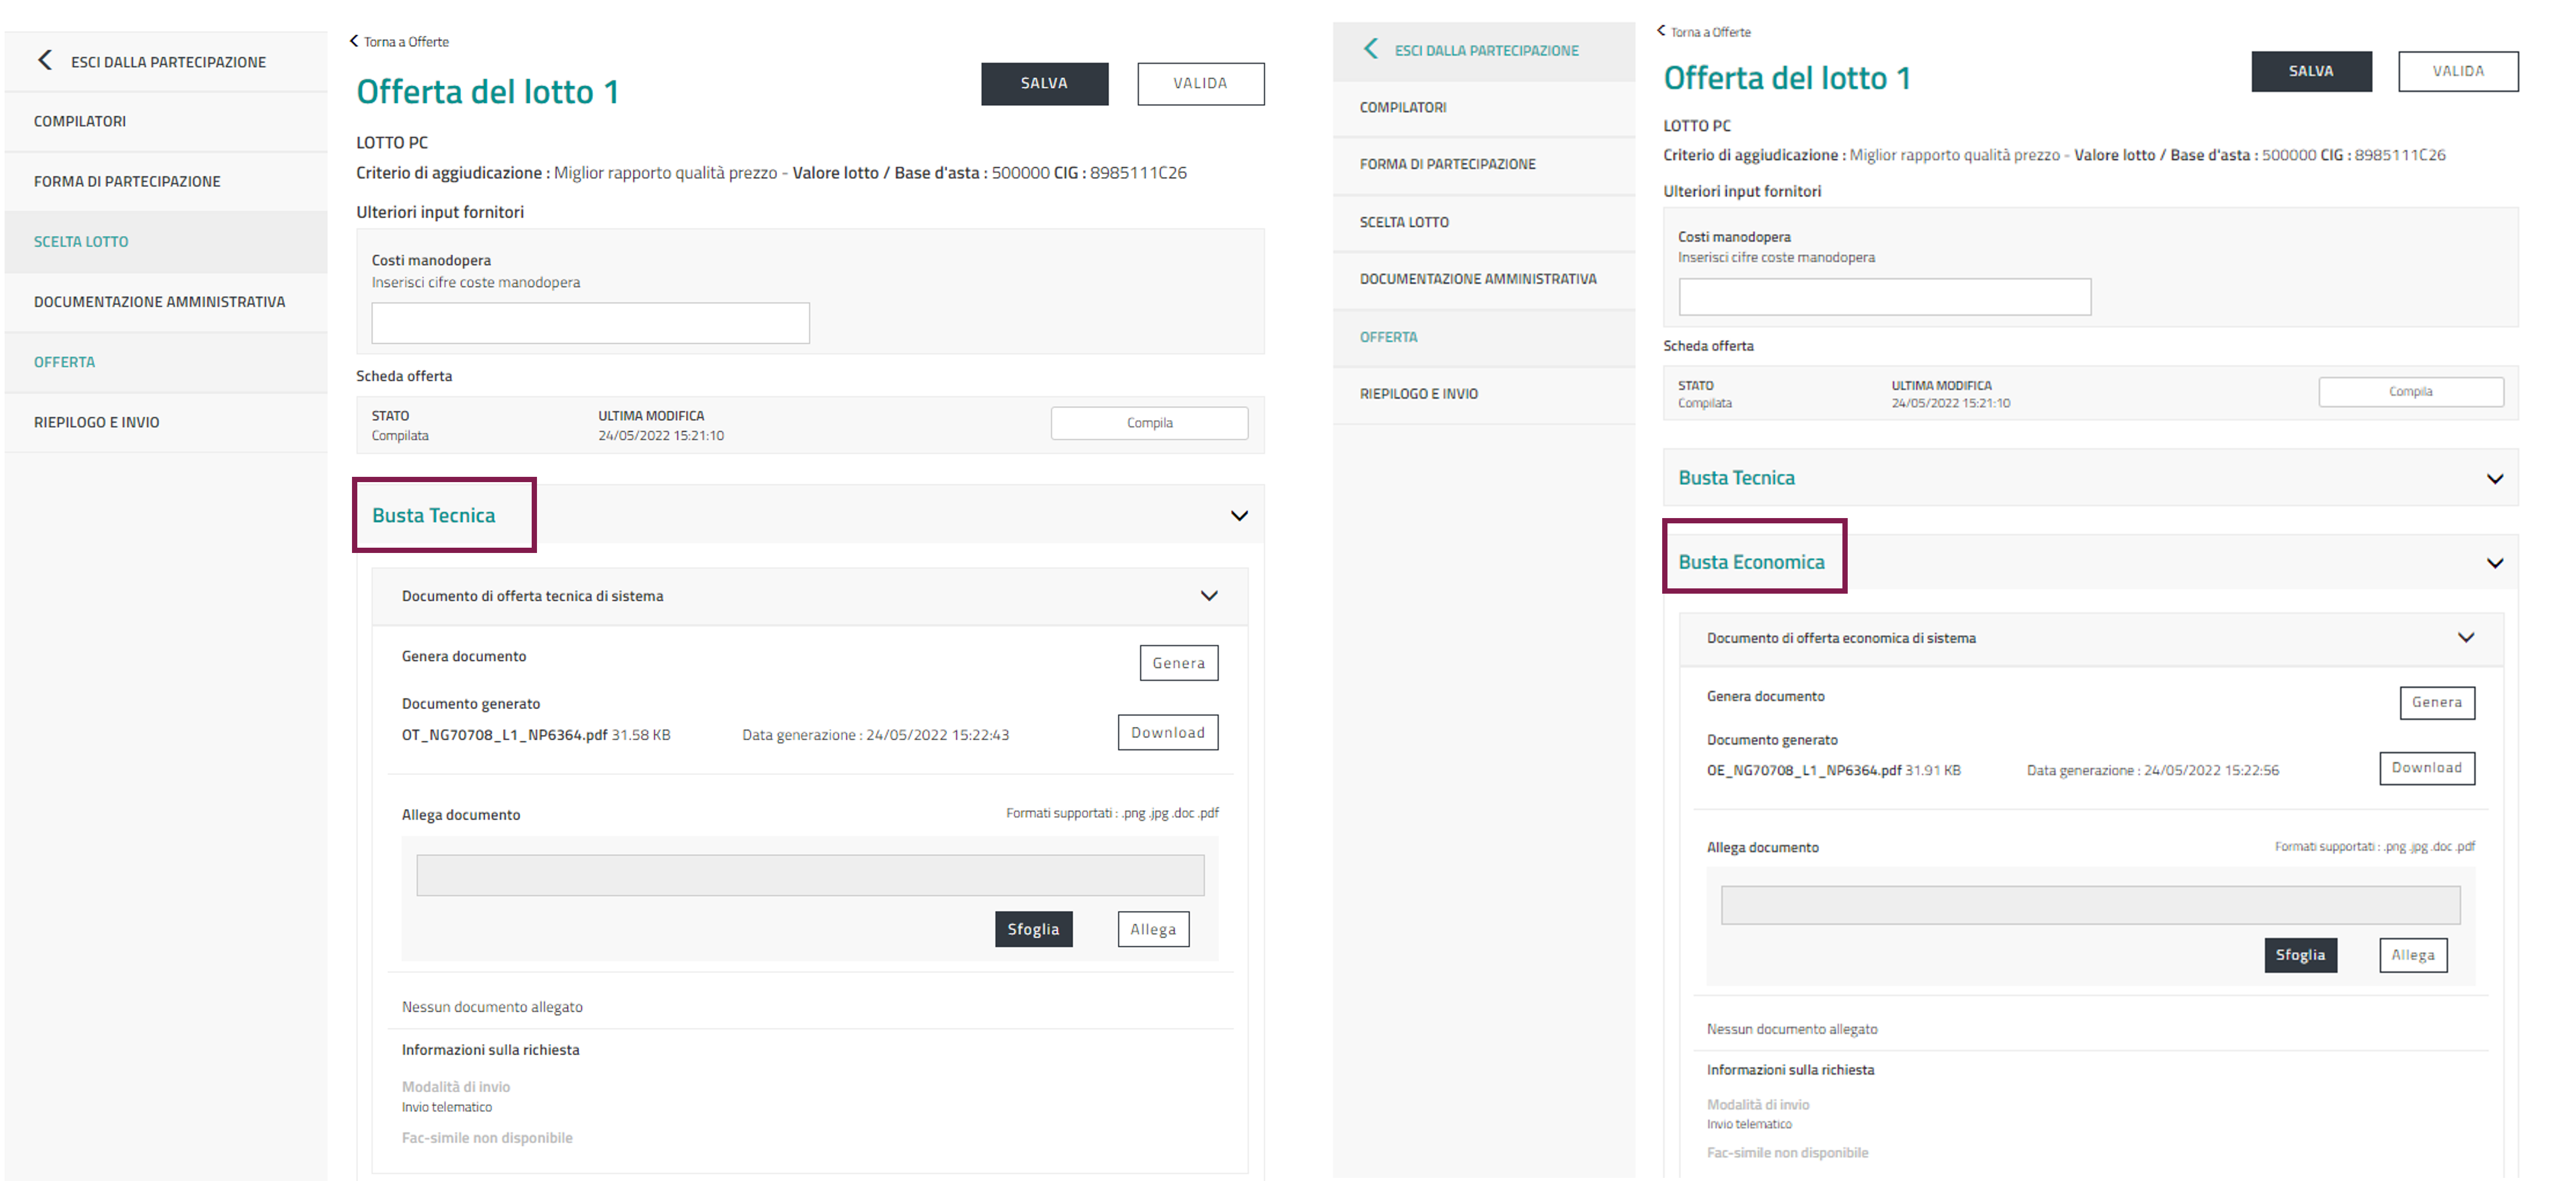The width and height of the screenshot is (2576, 1181).
Task: Click Sfoglia under the technical offer Allega documento
Action: point(1033,929)
